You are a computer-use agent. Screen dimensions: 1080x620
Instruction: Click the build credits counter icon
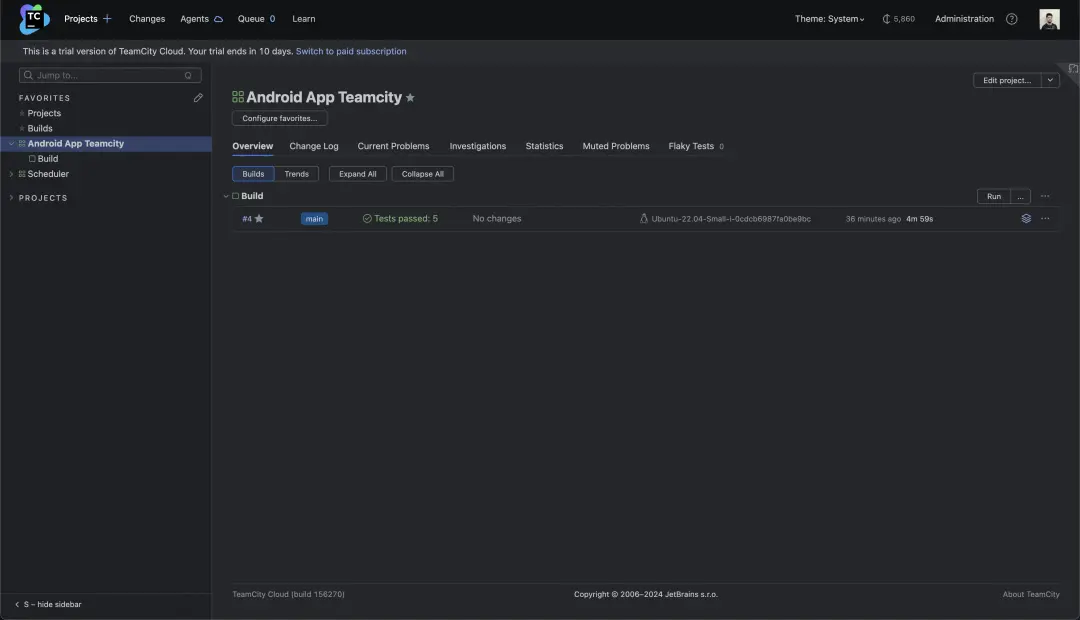[x=886, y=19]
